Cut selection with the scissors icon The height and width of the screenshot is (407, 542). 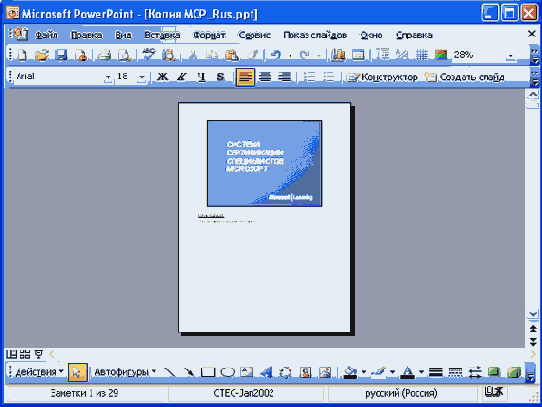pos(193,55)
